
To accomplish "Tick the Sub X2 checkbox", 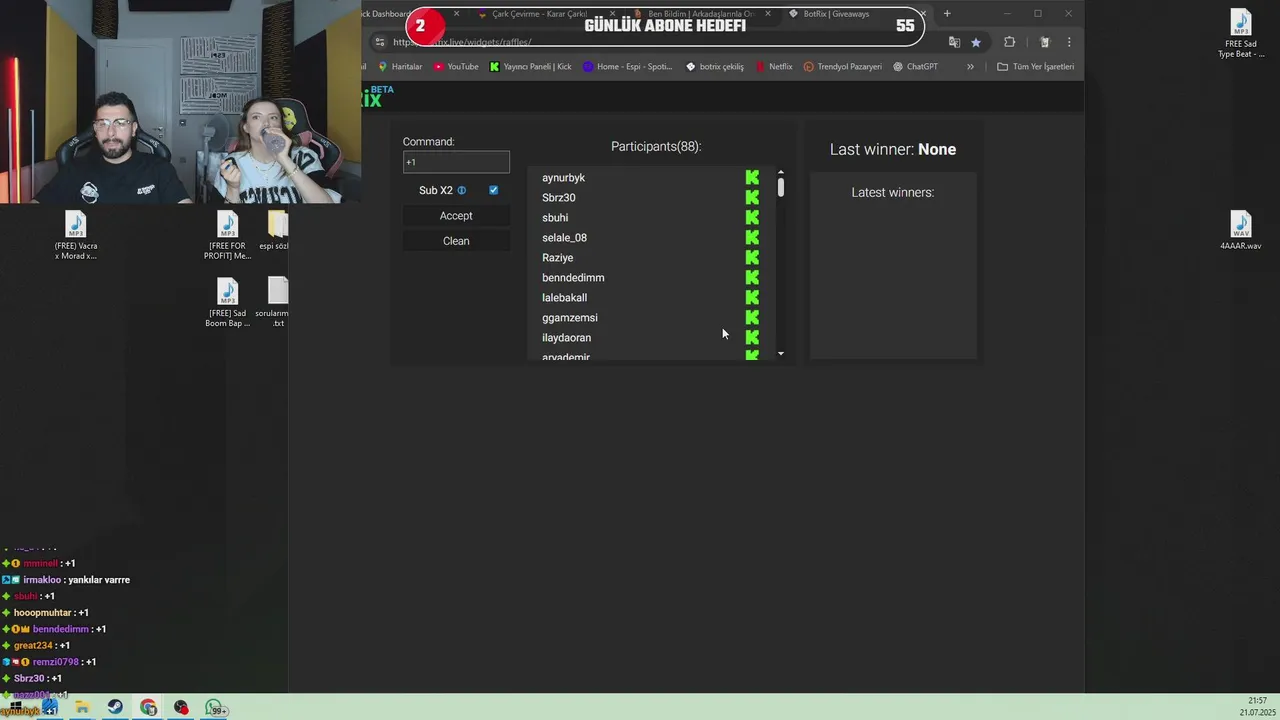I will coord(493,190).
